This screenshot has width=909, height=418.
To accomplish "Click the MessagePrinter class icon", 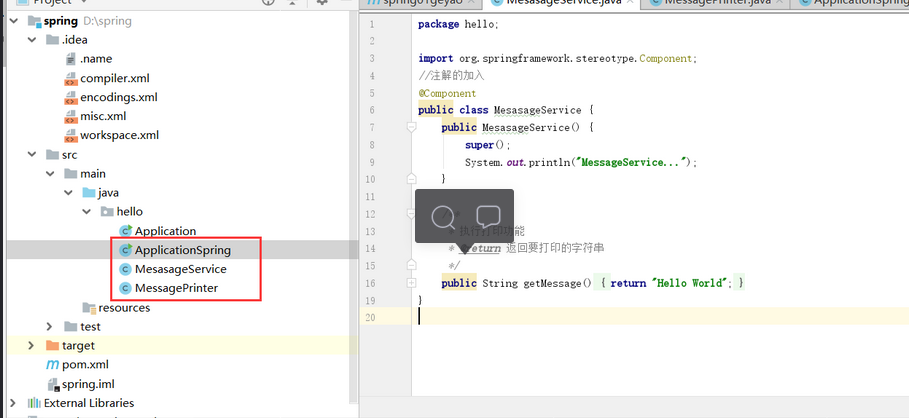I will click(125, 288).
